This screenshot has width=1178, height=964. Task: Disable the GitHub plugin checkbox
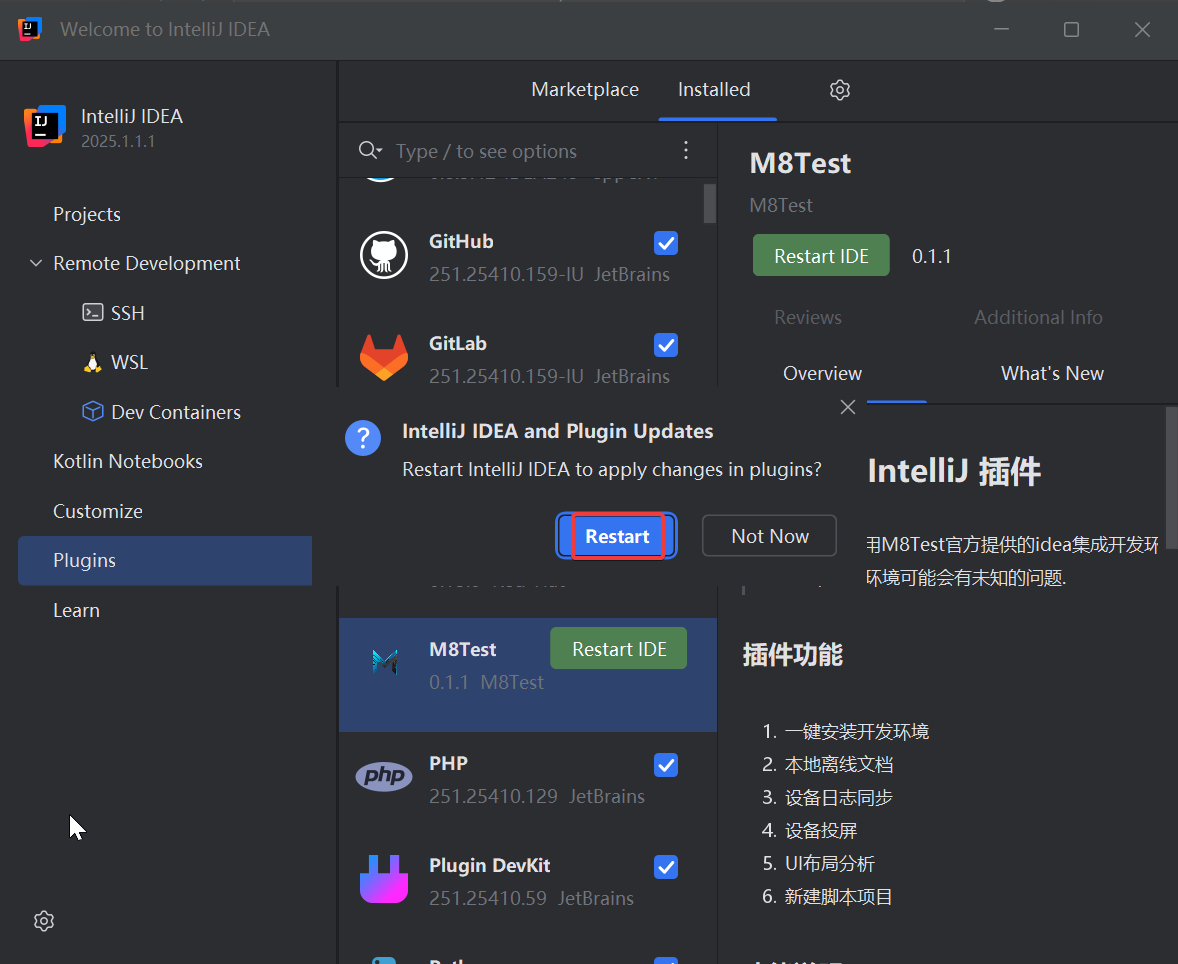click(x=666, y=243)
